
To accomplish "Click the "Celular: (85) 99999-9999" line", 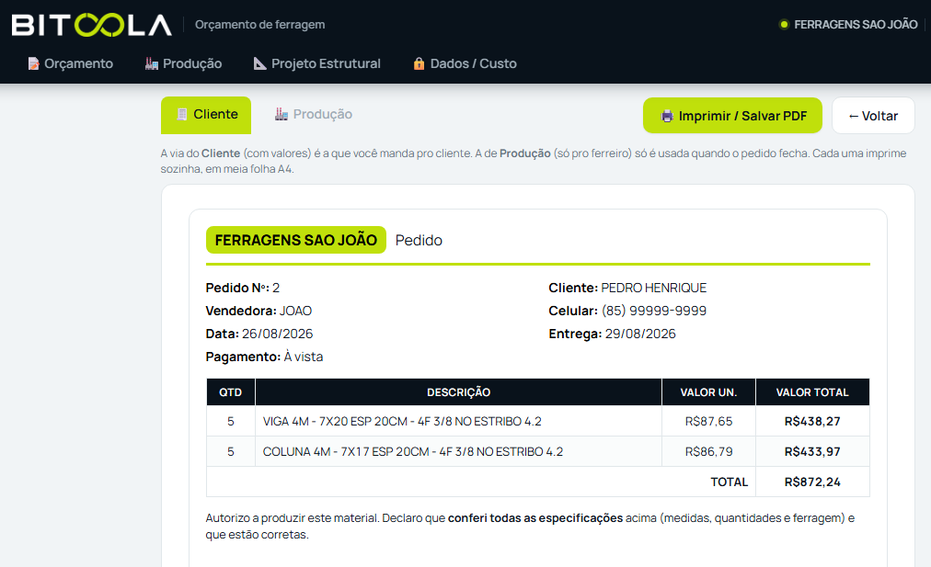I will coord(627,311).
